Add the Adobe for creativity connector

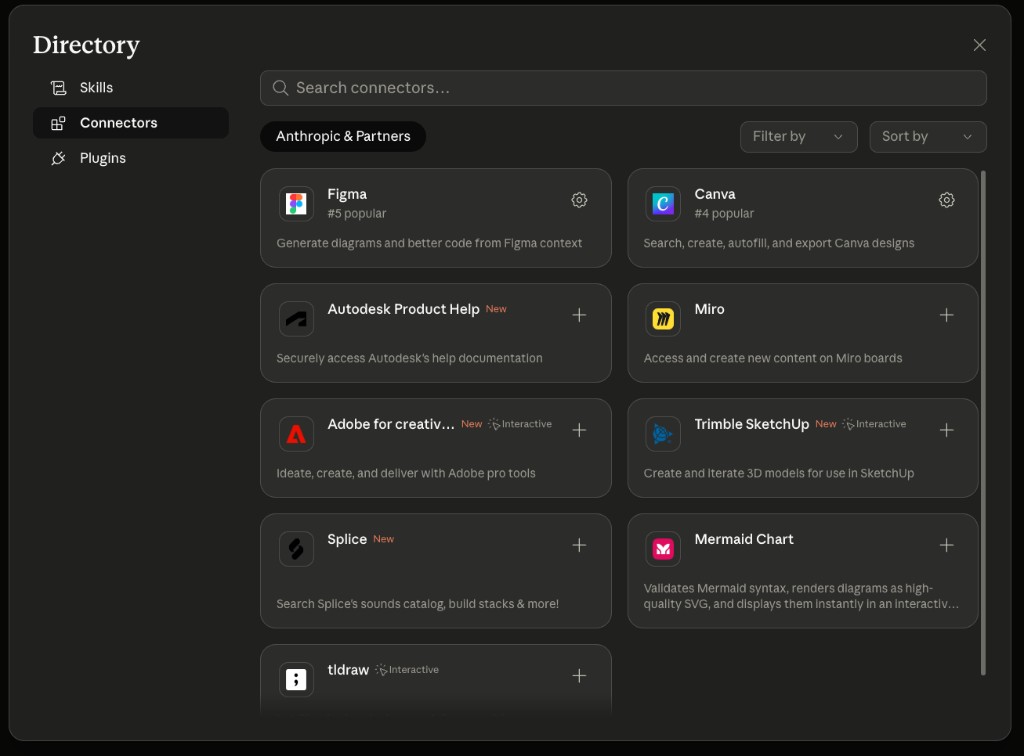point(579,430)
